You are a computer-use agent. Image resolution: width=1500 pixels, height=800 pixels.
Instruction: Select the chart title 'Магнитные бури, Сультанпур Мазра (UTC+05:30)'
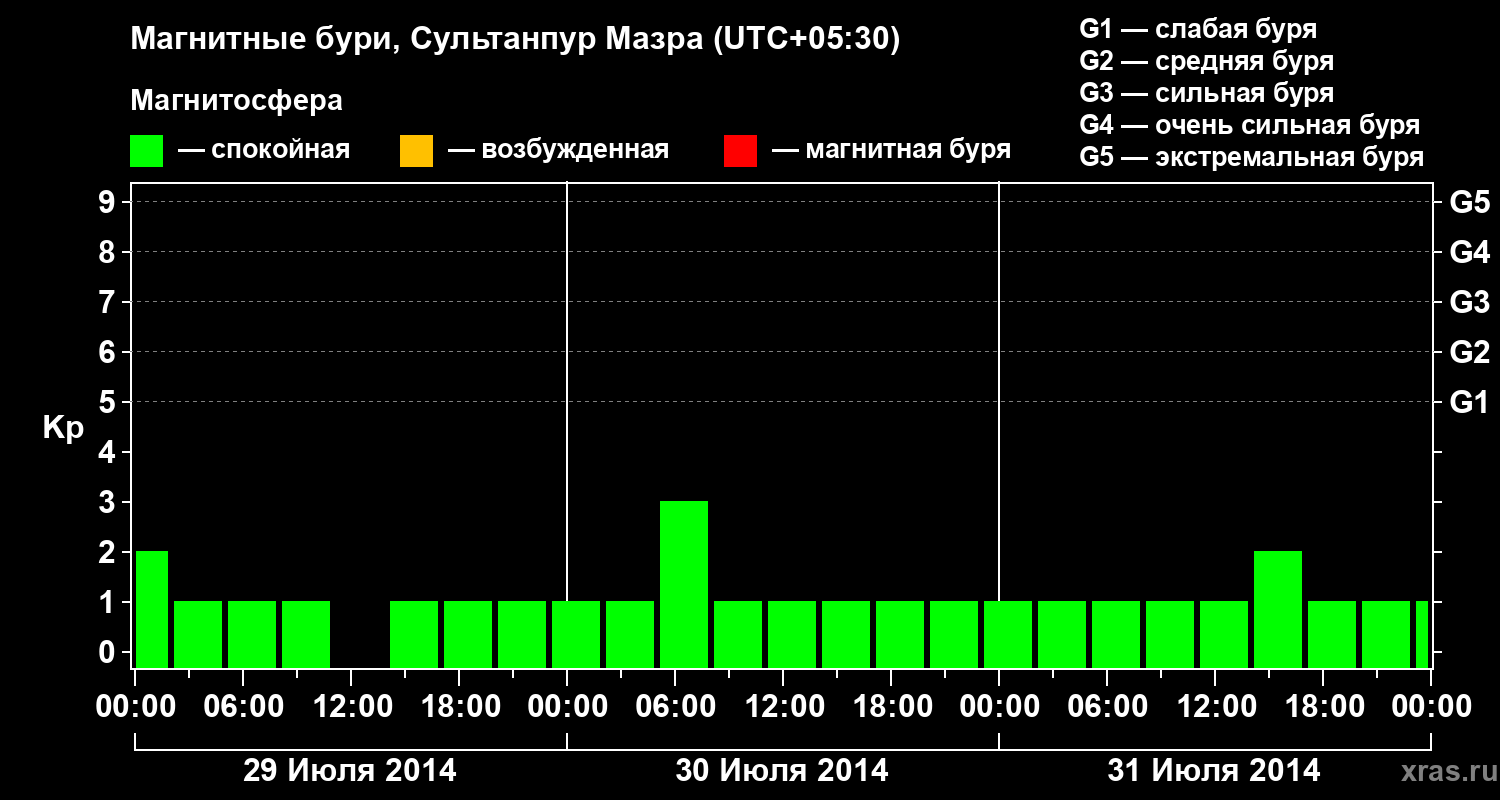(x=516, y=40)
